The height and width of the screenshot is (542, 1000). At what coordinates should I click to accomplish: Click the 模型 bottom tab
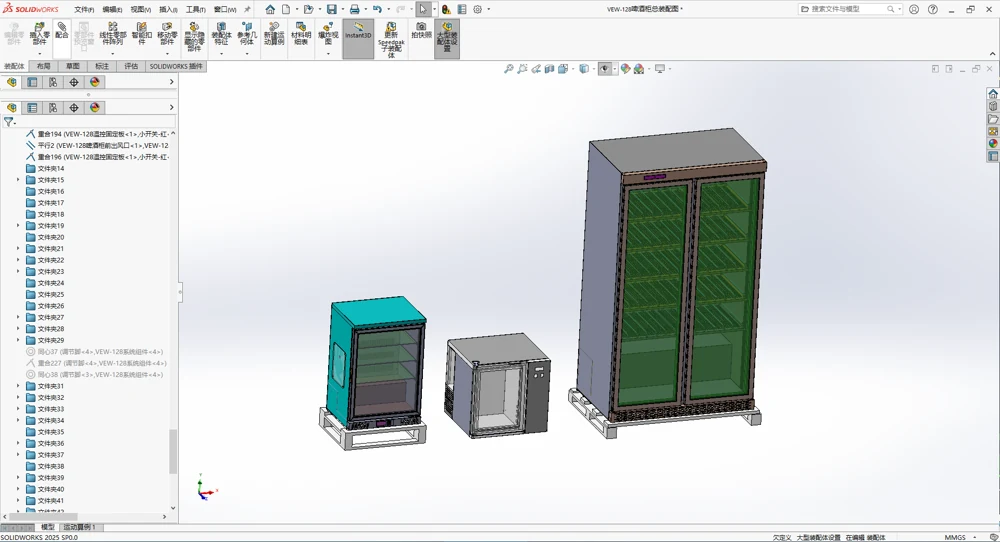point(48,527)
